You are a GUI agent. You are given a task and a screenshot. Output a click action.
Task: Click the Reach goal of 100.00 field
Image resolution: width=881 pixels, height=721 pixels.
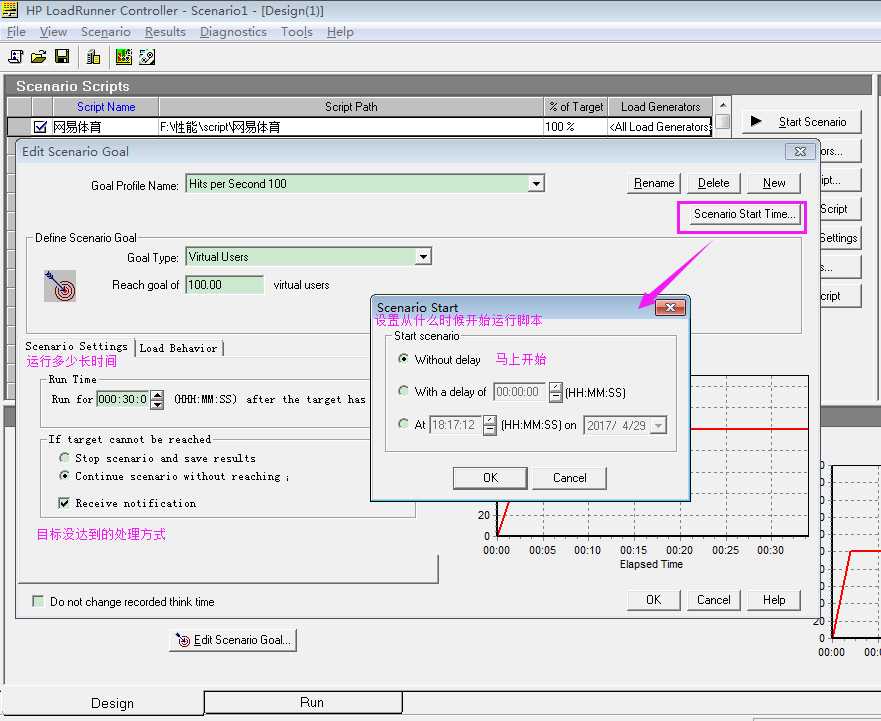click(224, 285)
